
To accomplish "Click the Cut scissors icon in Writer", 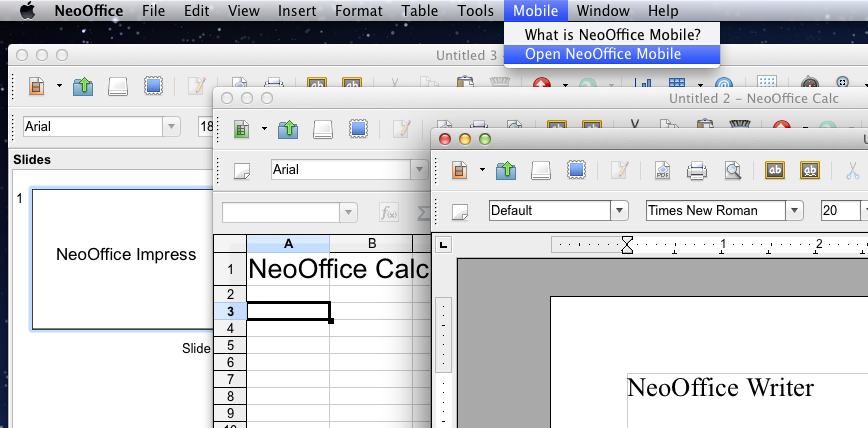I will [x=852, y=170].
